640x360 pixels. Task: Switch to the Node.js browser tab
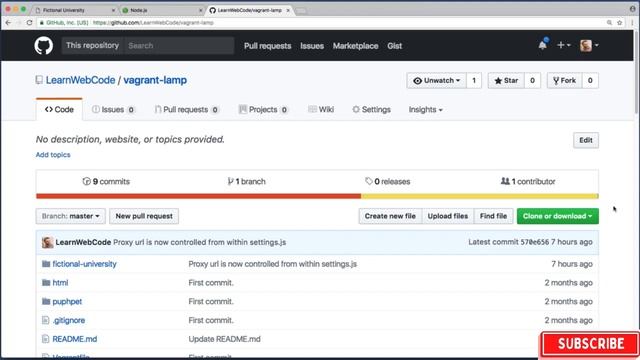tap(161, 10)
